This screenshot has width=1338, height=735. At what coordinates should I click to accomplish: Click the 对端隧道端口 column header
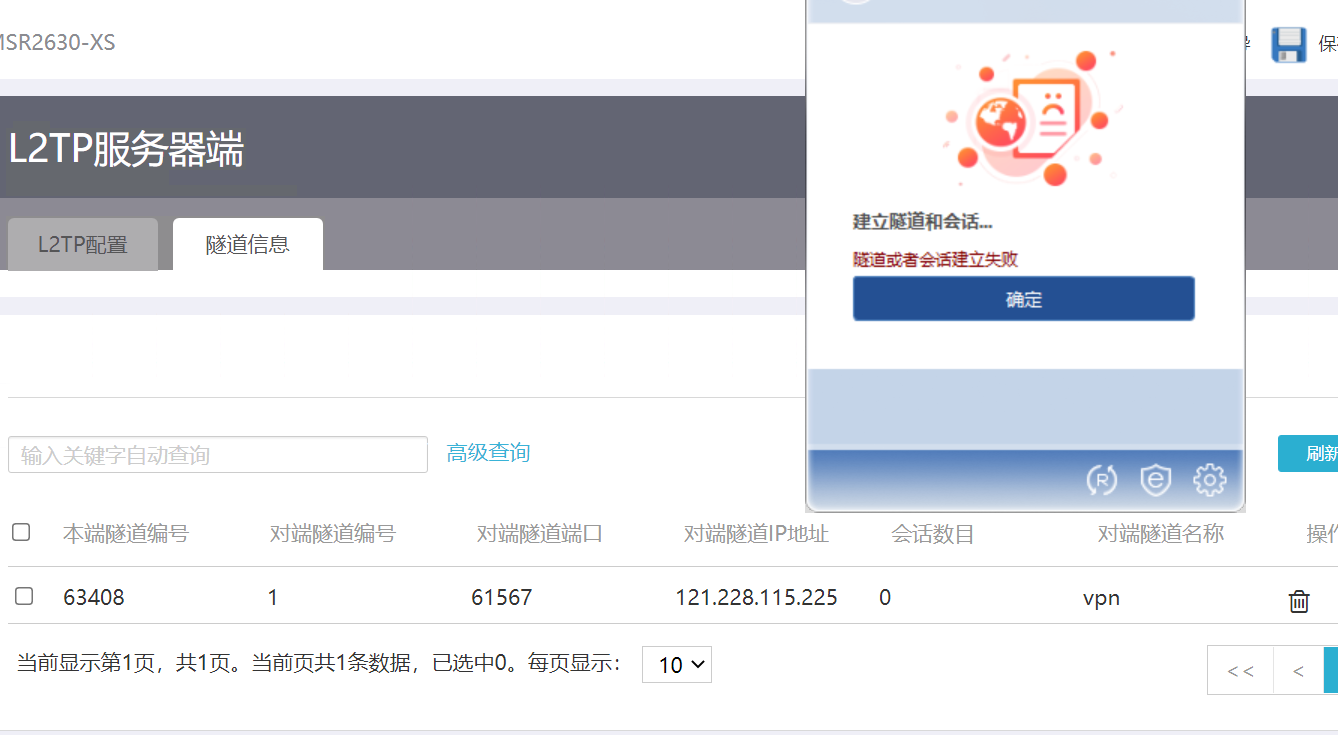click(540, 534)
